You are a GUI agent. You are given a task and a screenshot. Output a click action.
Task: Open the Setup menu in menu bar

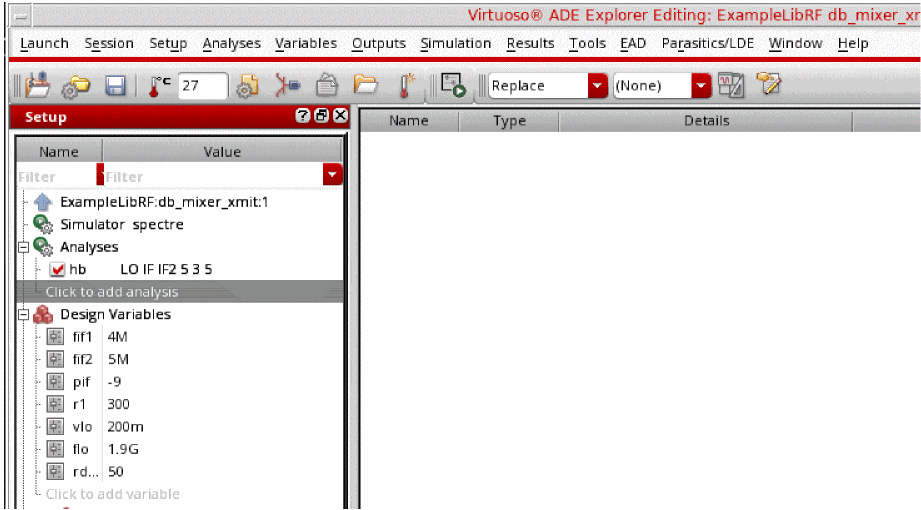(168, 43)
